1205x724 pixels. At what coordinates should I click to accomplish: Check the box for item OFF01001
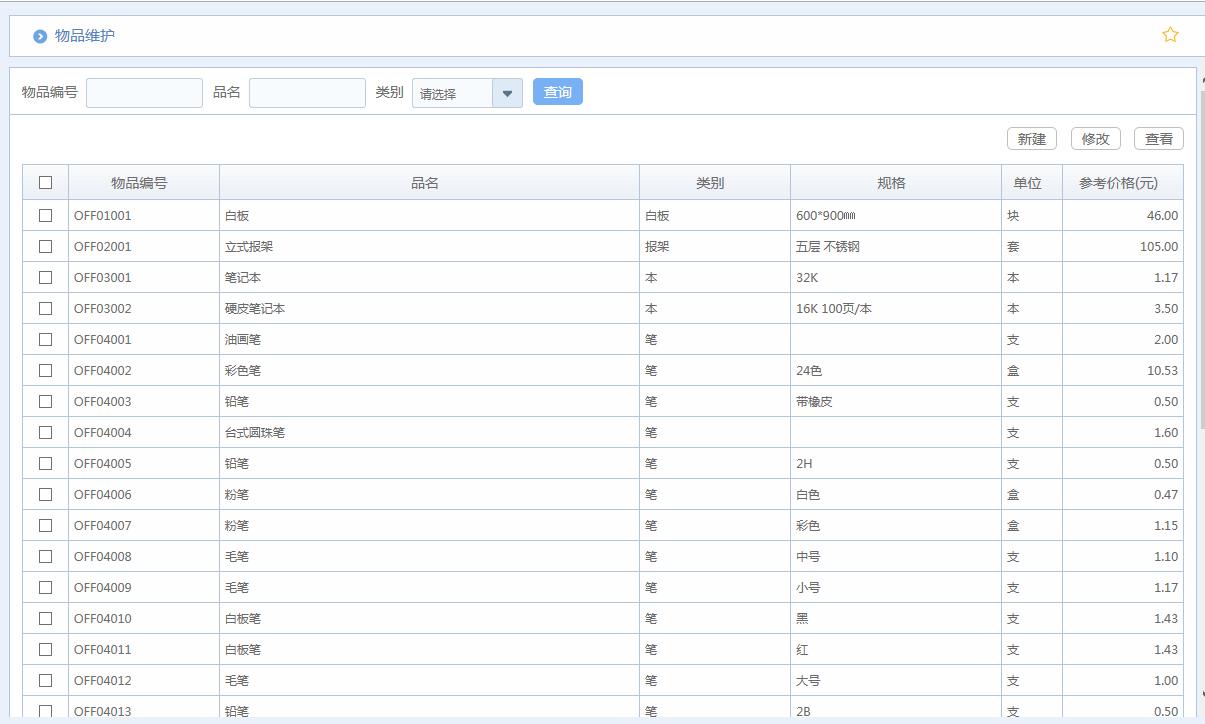[45, 215]
